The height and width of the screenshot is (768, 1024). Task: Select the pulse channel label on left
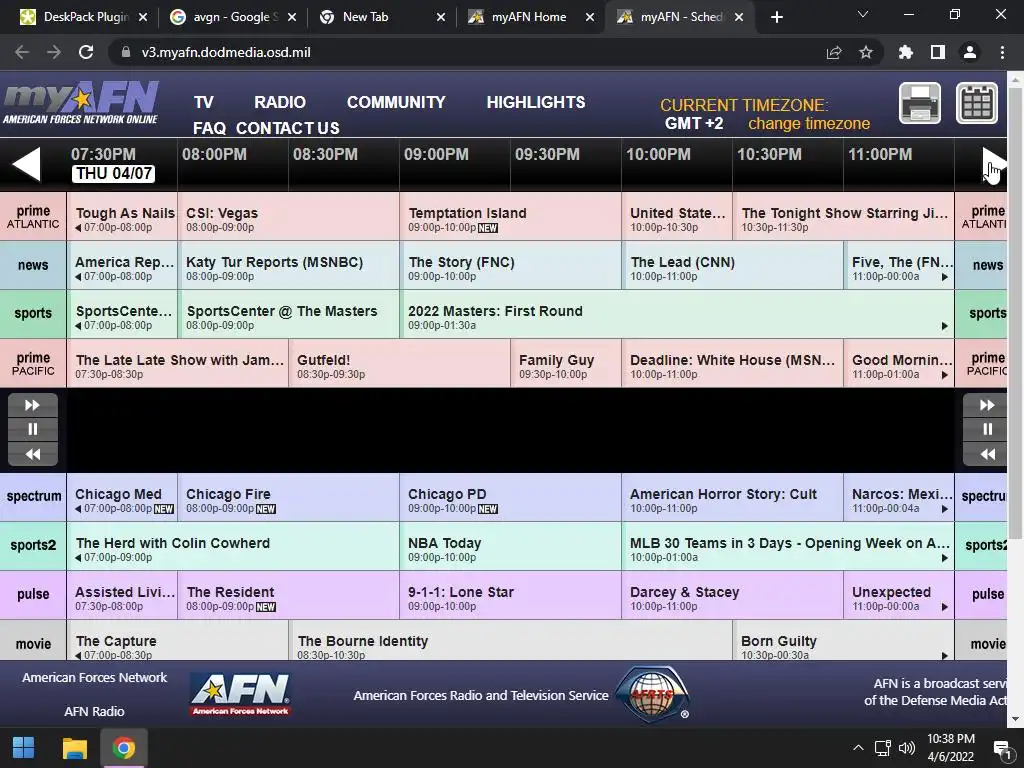point(33,594)
